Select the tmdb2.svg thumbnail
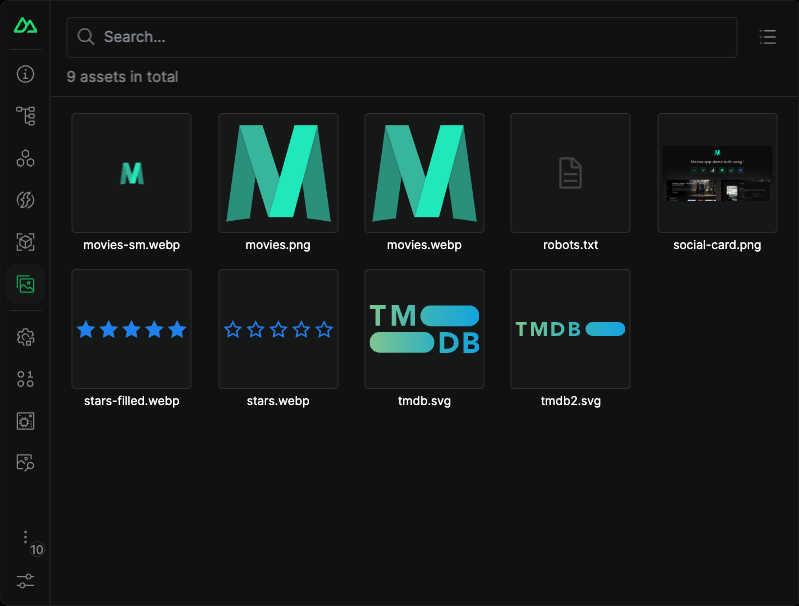This screenshot has height=606, width=799. [571, 329]
